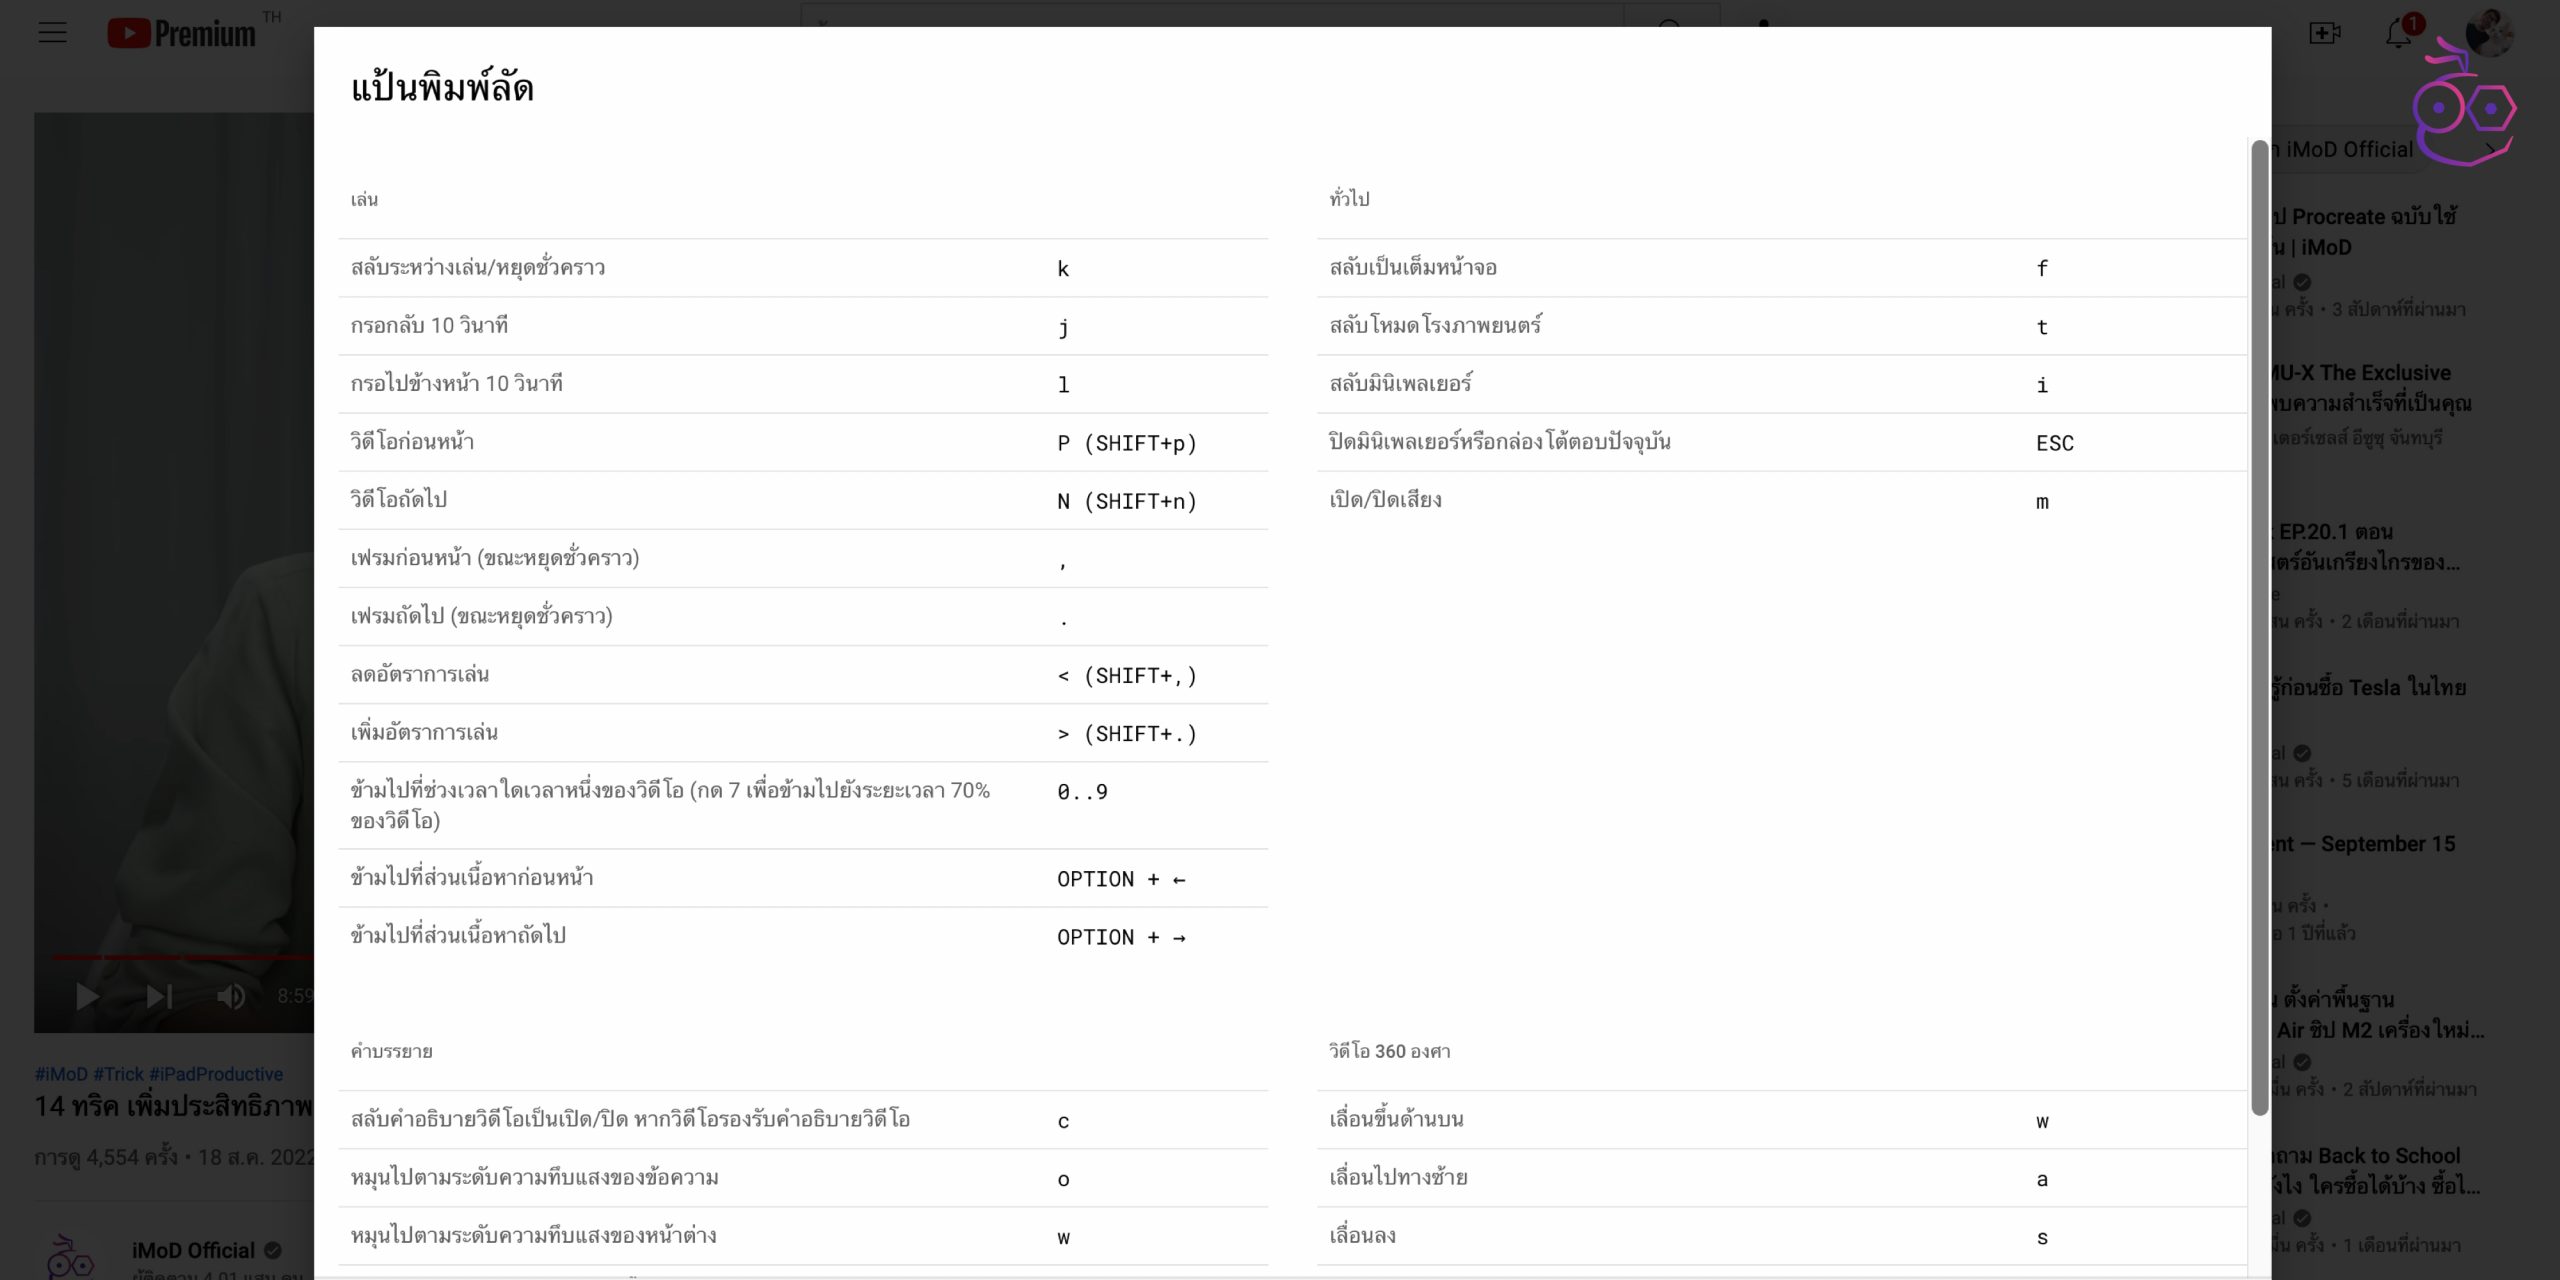Click the #iMoD hashtag link
Viewport: 2560px width, 1280px height.
click(61, 1074)
